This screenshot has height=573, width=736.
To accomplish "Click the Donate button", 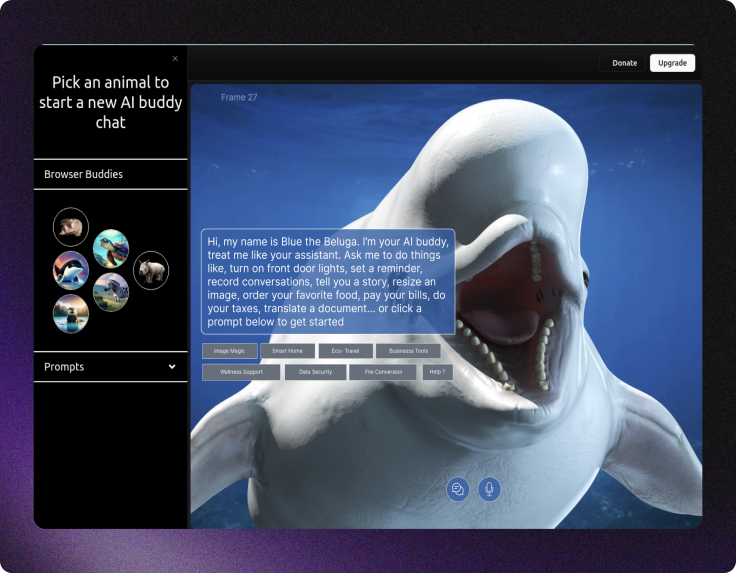I will coord(624,63).
